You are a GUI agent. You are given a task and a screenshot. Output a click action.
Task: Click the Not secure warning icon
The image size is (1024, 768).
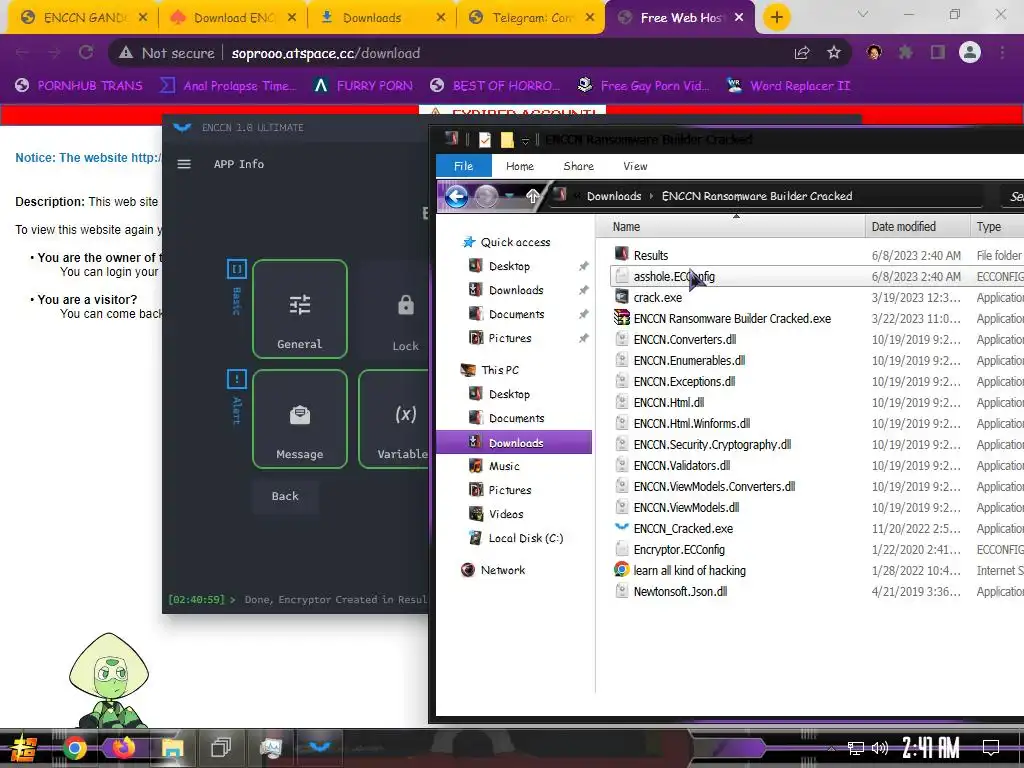coord(125,53)
